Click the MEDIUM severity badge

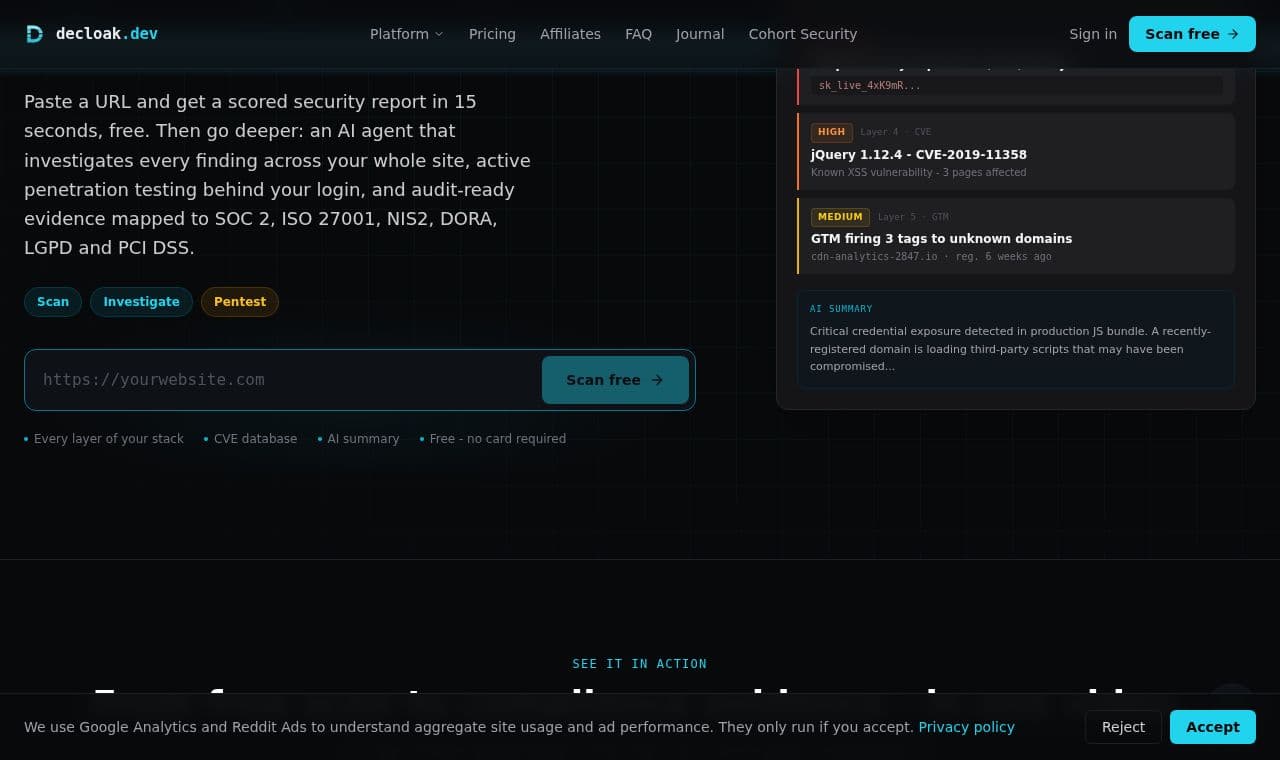840,217
